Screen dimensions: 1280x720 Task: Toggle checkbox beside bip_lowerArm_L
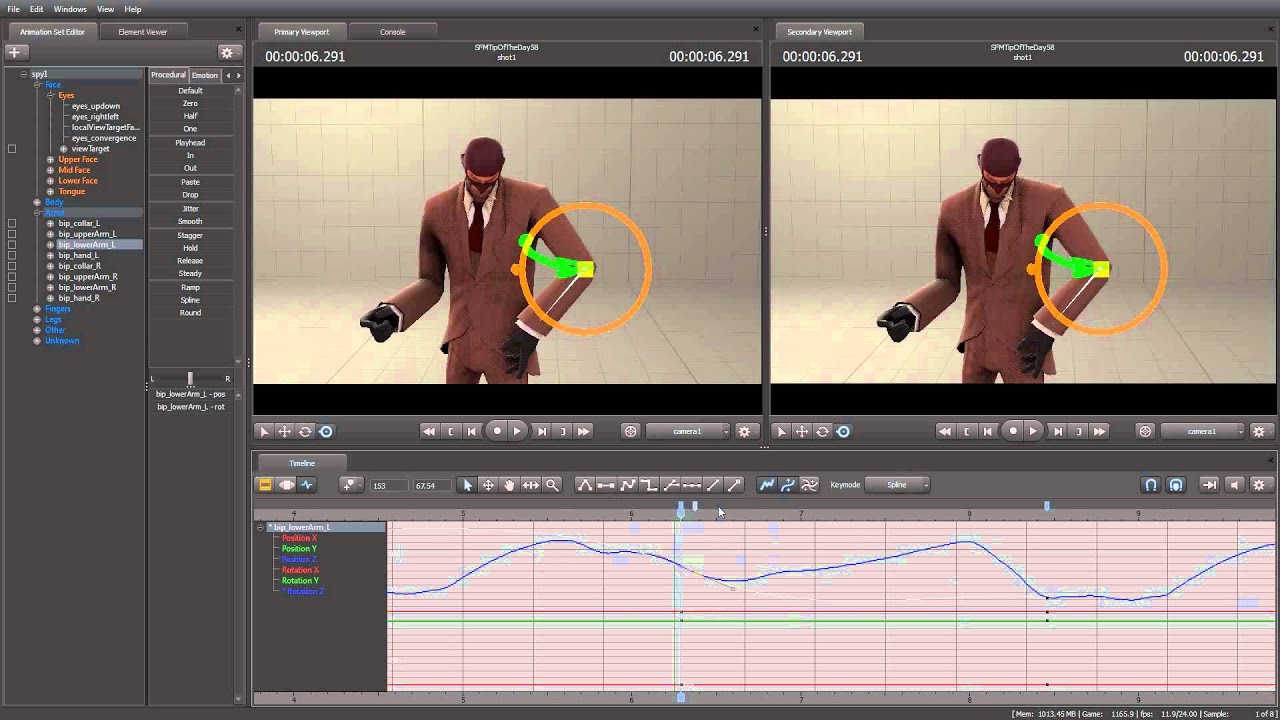[12, 245]
